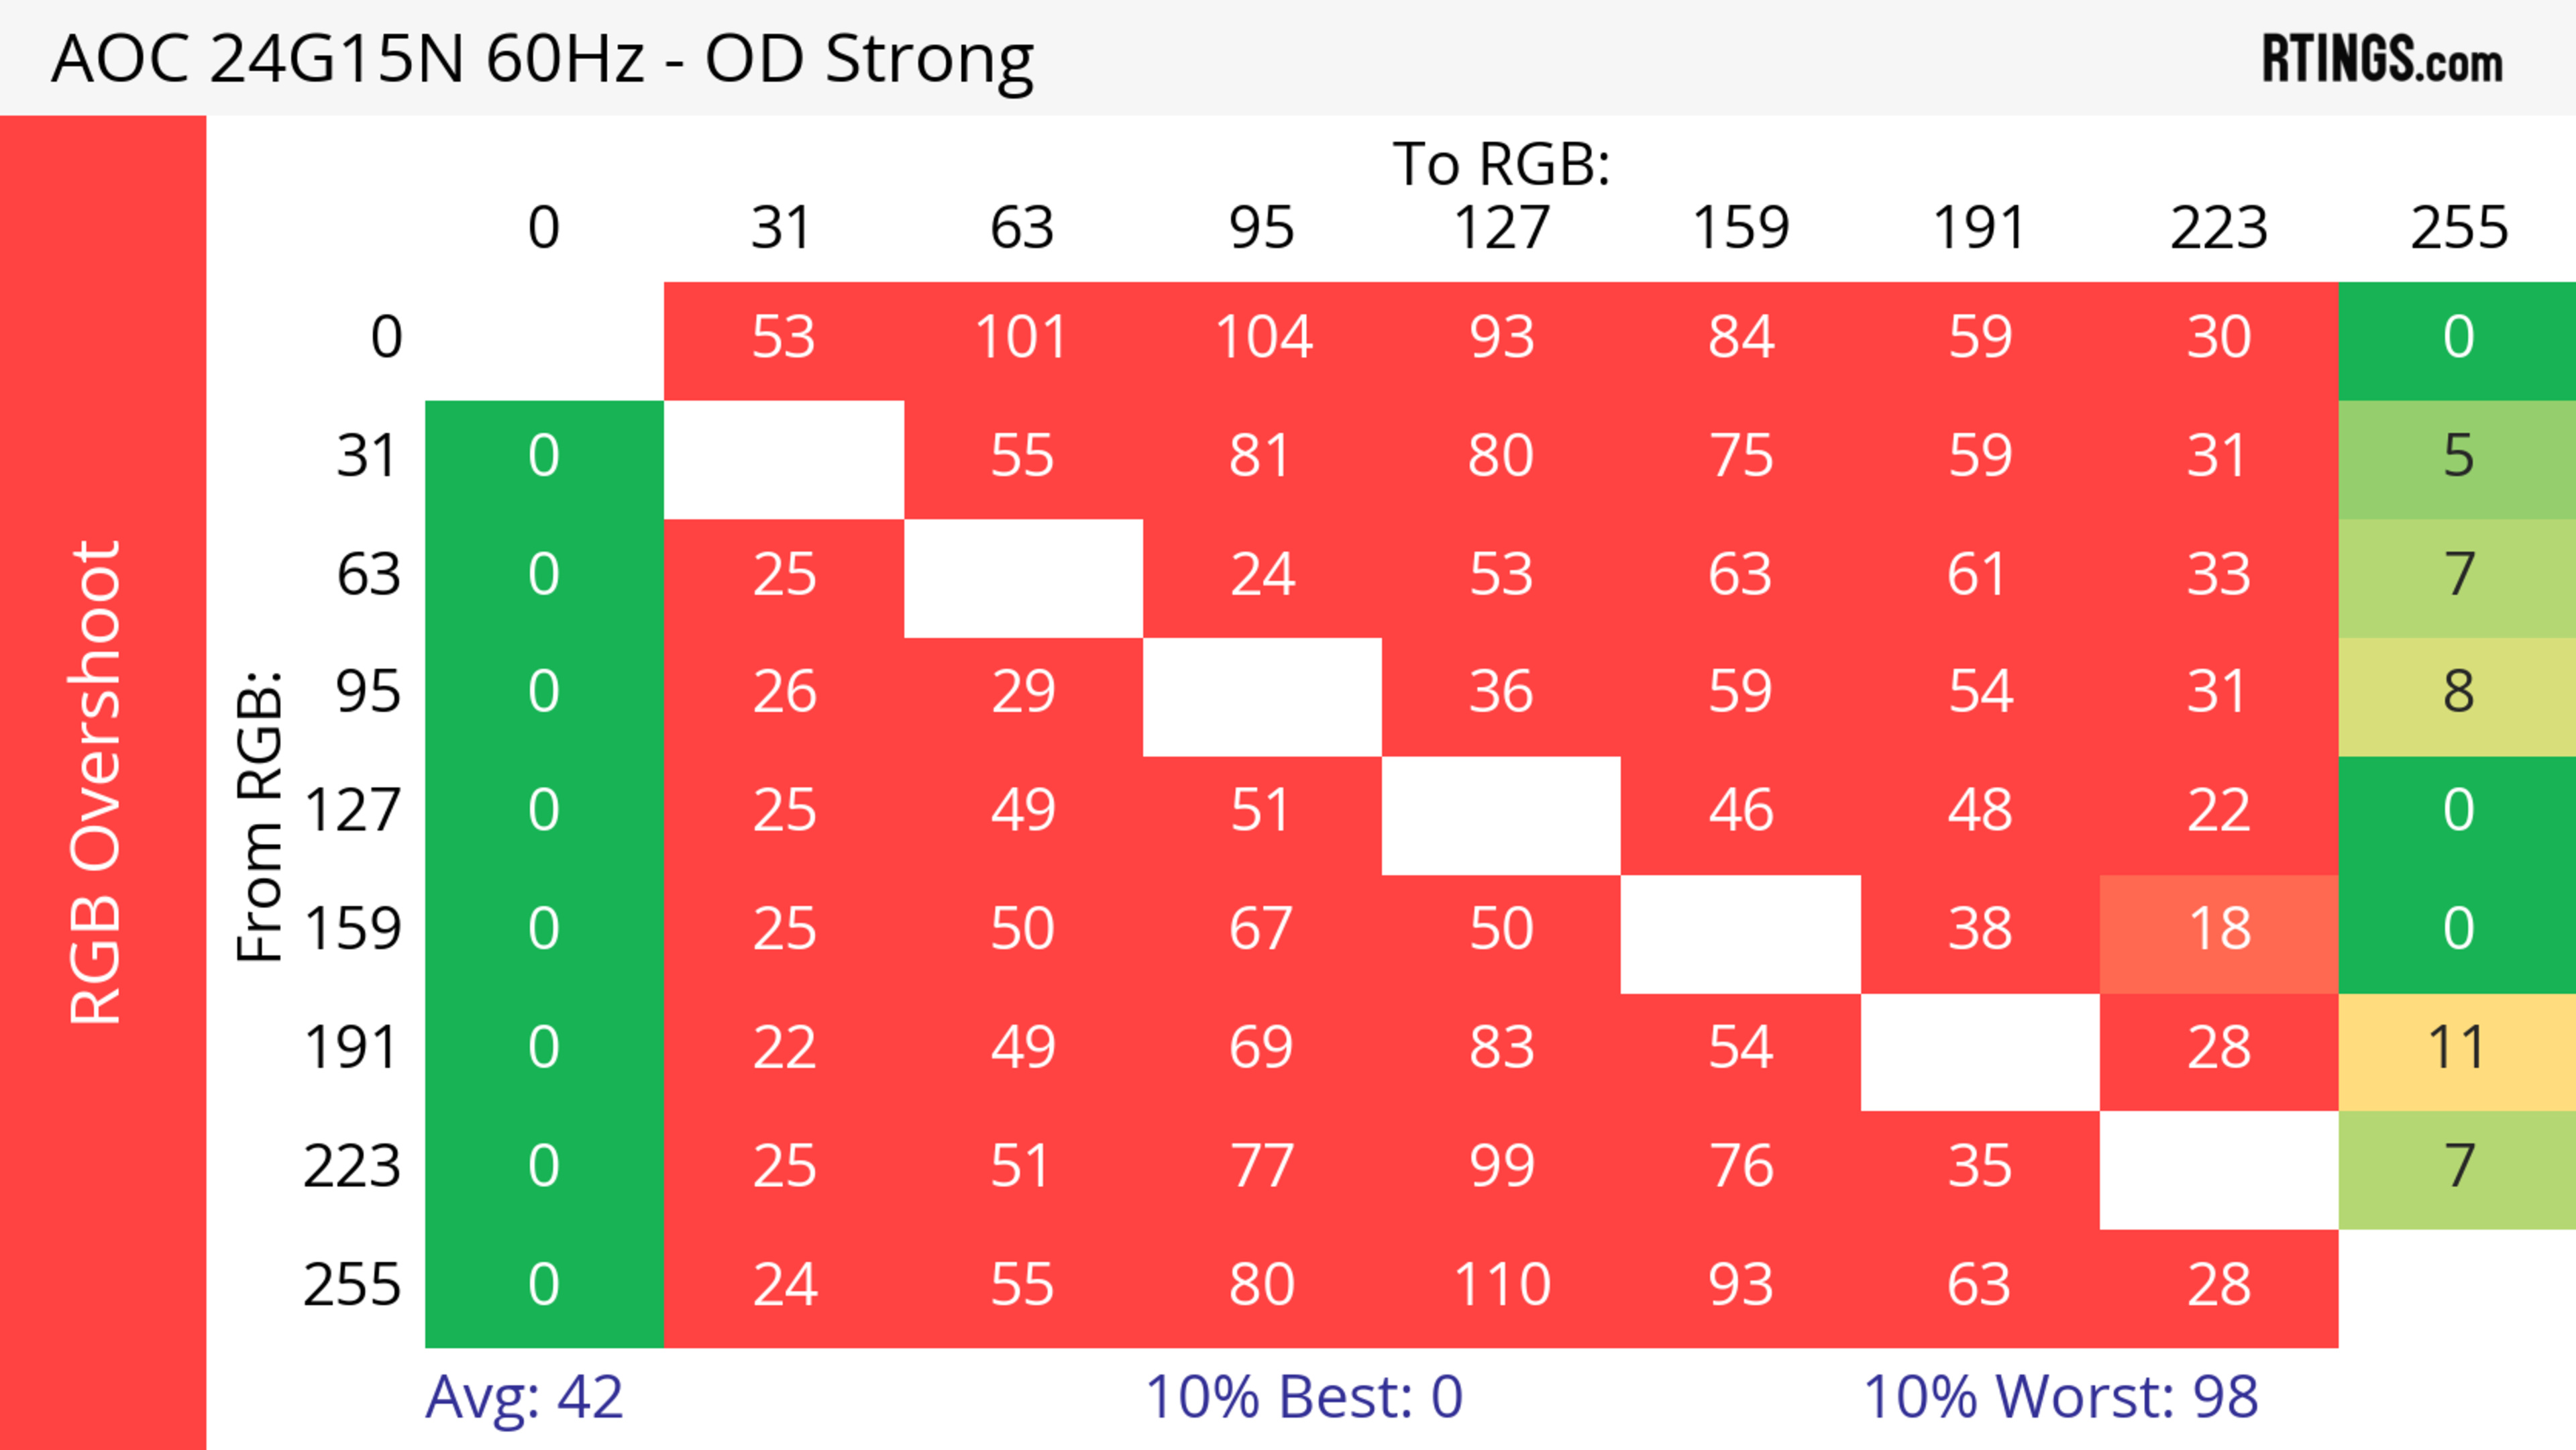
Task: Click the cell with value 110
Action: (1501, 1285)
